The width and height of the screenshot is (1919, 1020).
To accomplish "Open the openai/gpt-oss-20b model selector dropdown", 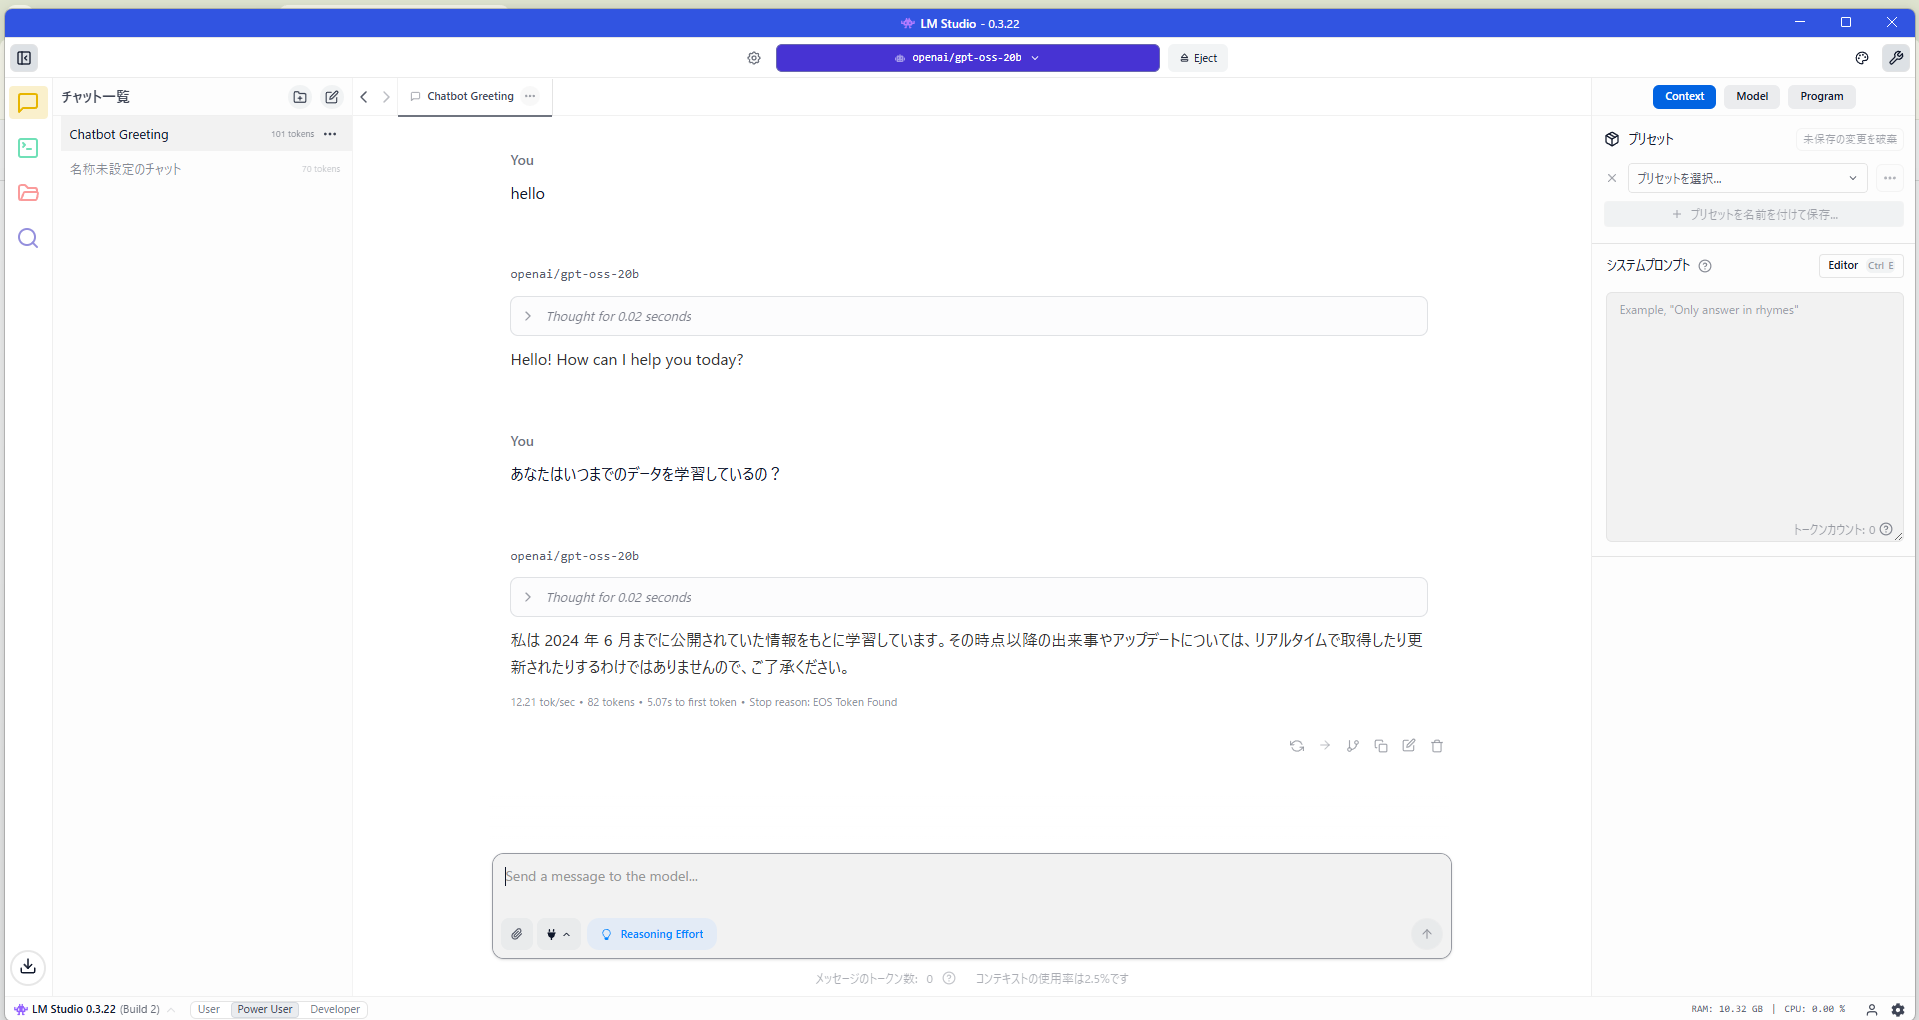I will (x=966, y=58).
